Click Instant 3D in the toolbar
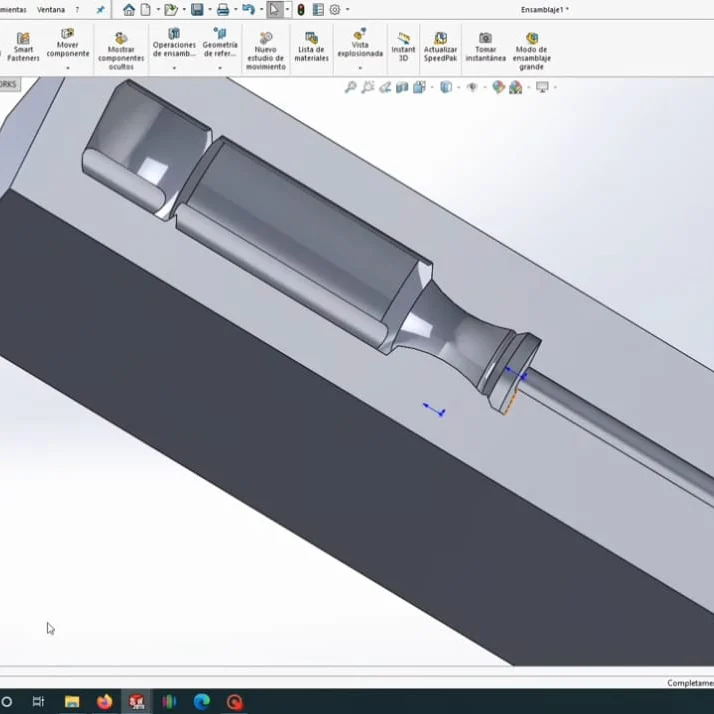The width and height of the screenshot is (714, 714). pos(403,48)
